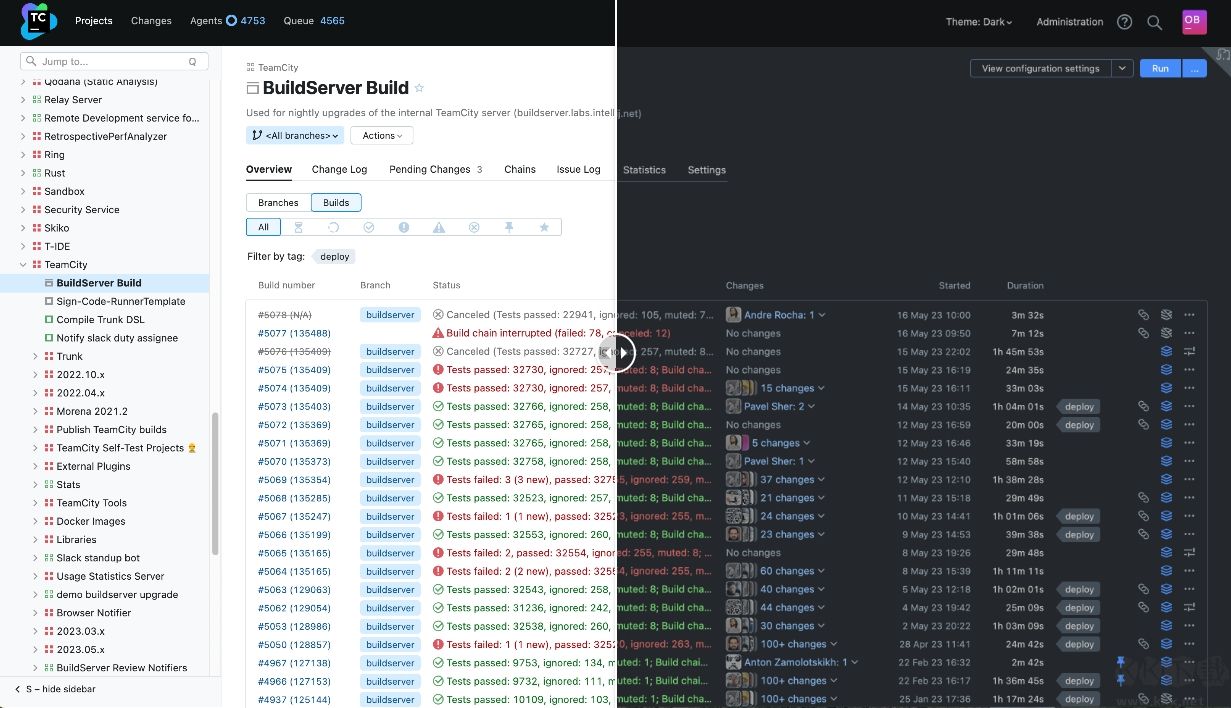Filter builds by running spinner icon
This screenshot has width=1231, height=708.
click(333, 227)
